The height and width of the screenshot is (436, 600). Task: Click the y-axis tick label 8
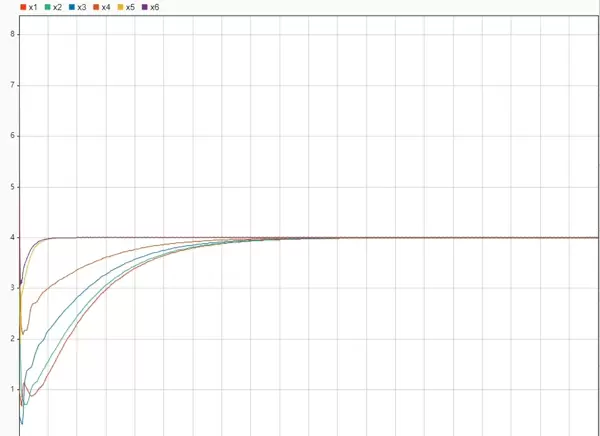pos(13,34)
